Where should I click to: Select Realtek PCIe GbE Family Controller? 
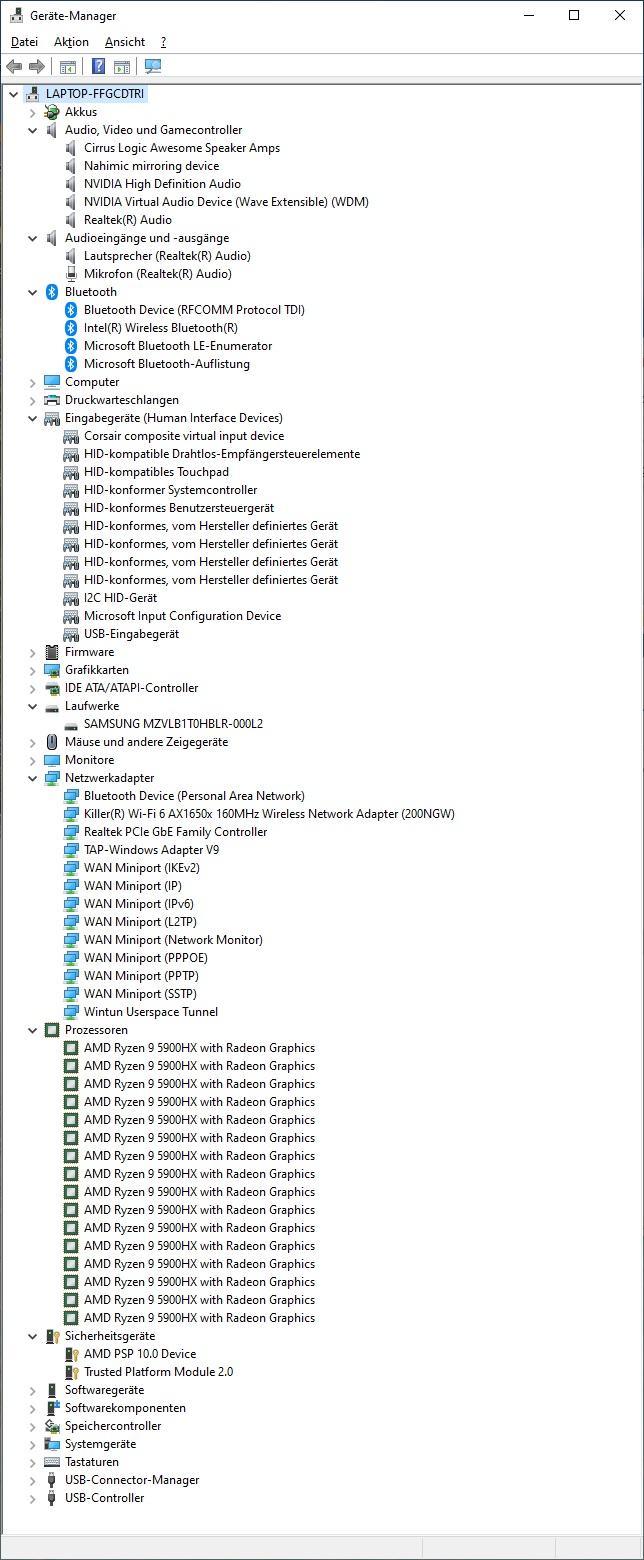pos(175,832)
